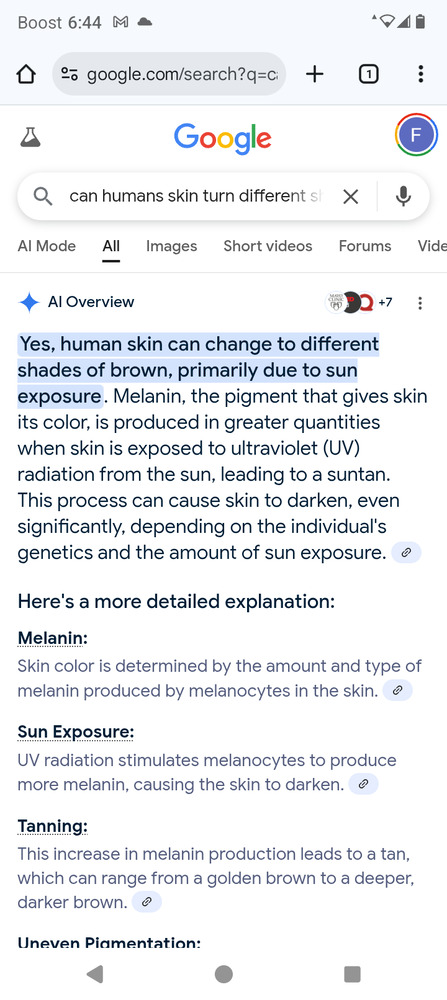Open source link after sun exposure paragraph
The width and height of the screenshot is (447, 1000).
click(406, 553)
